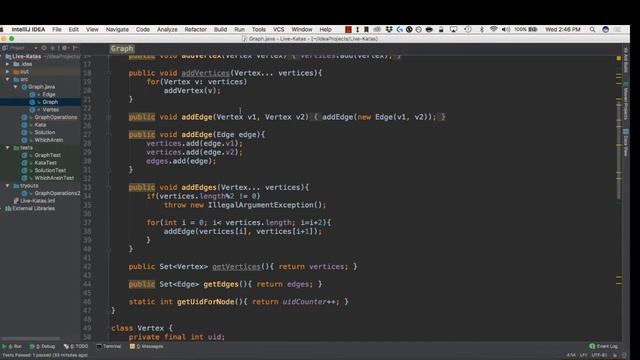Image resolution: width=640 pixels, height=360 pixels.
Task: Click the class icon beside GraphOperations
Action: coord(24,117)
